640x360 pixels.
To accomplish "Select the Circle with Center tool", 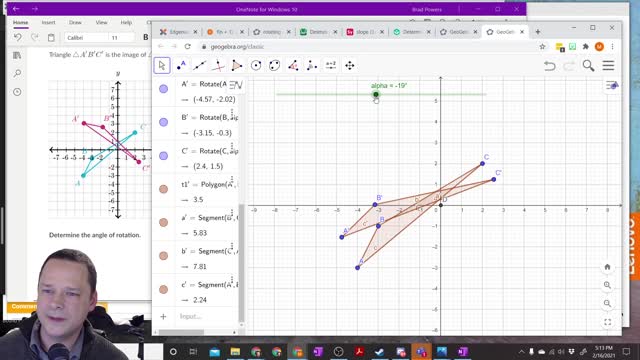I will [256, 65].
